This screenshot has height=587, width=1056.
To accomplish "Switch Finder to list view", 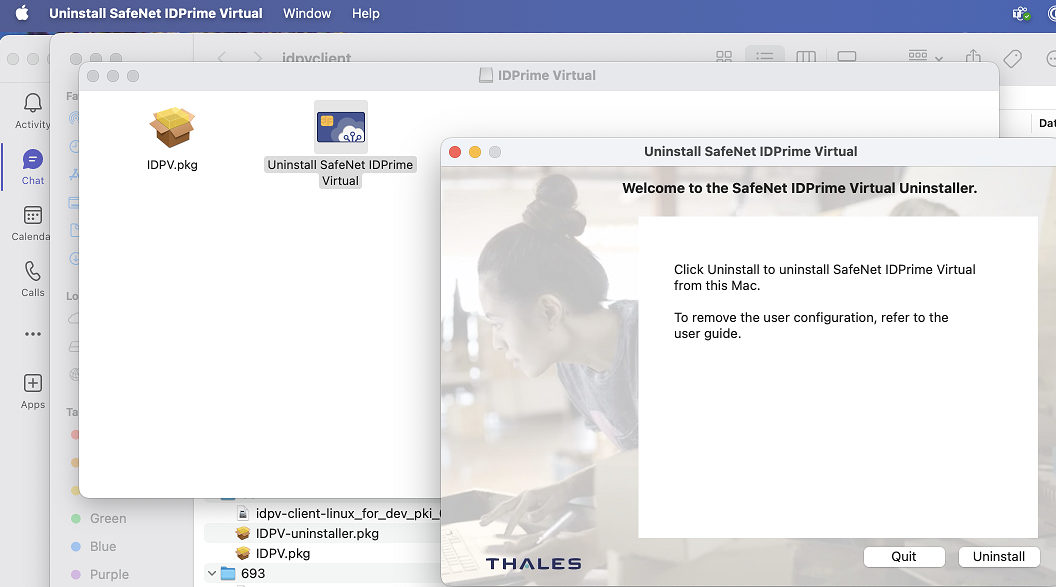I will point(765,58).
